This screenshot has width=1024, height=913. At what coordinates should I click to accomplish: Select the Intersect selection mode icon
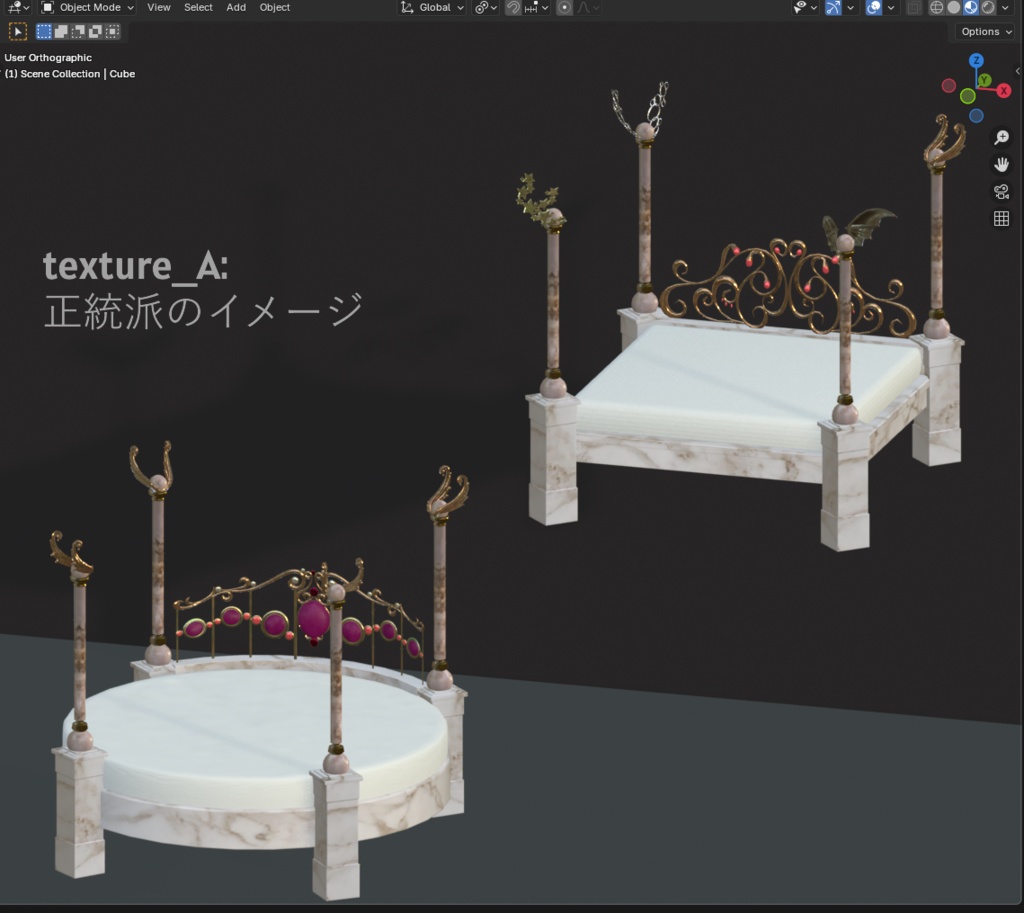(x=110, y=31)
